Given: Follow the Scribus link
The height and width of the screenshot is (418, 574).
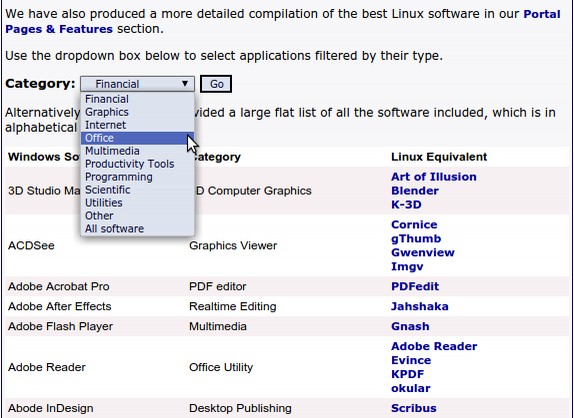Looking at the screenshot, I should coord(414,408).
